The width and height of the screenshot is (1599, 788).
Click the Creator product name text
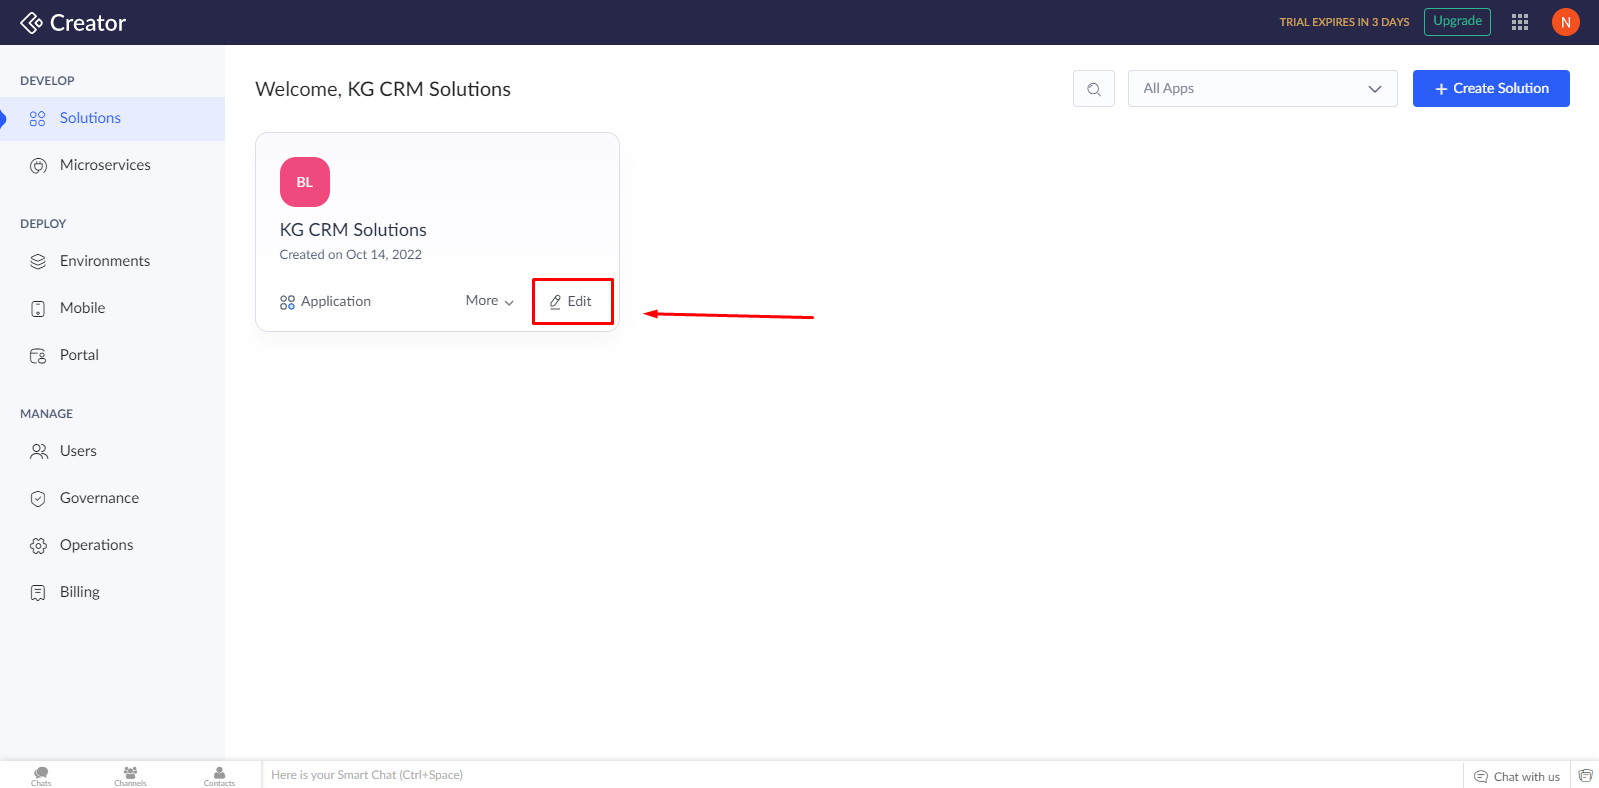click(88, 23)
